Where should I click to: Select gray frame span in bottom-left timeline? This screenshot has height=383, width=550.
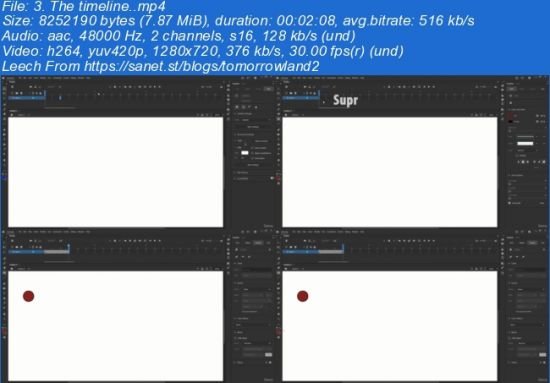56,252
